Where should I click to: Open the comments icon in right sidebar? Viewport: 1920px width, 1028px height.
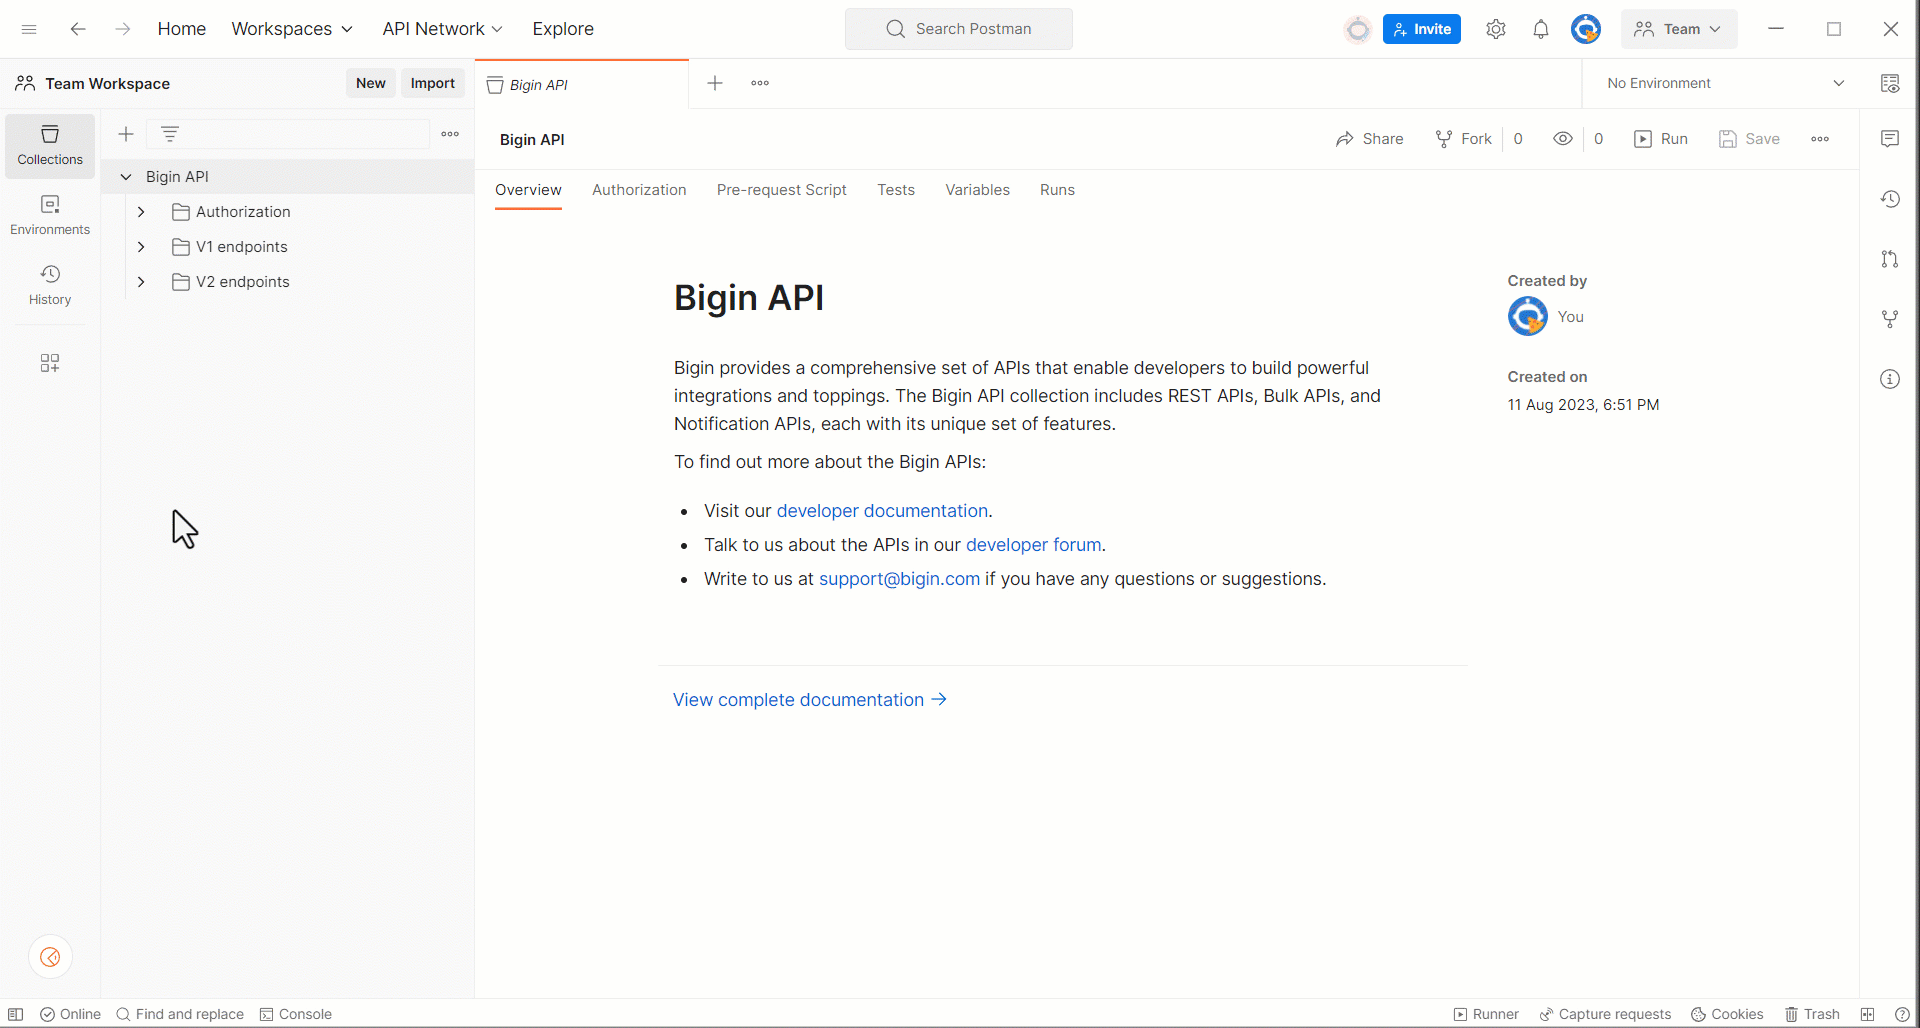pyautogui.click(x=1890, y=139)
